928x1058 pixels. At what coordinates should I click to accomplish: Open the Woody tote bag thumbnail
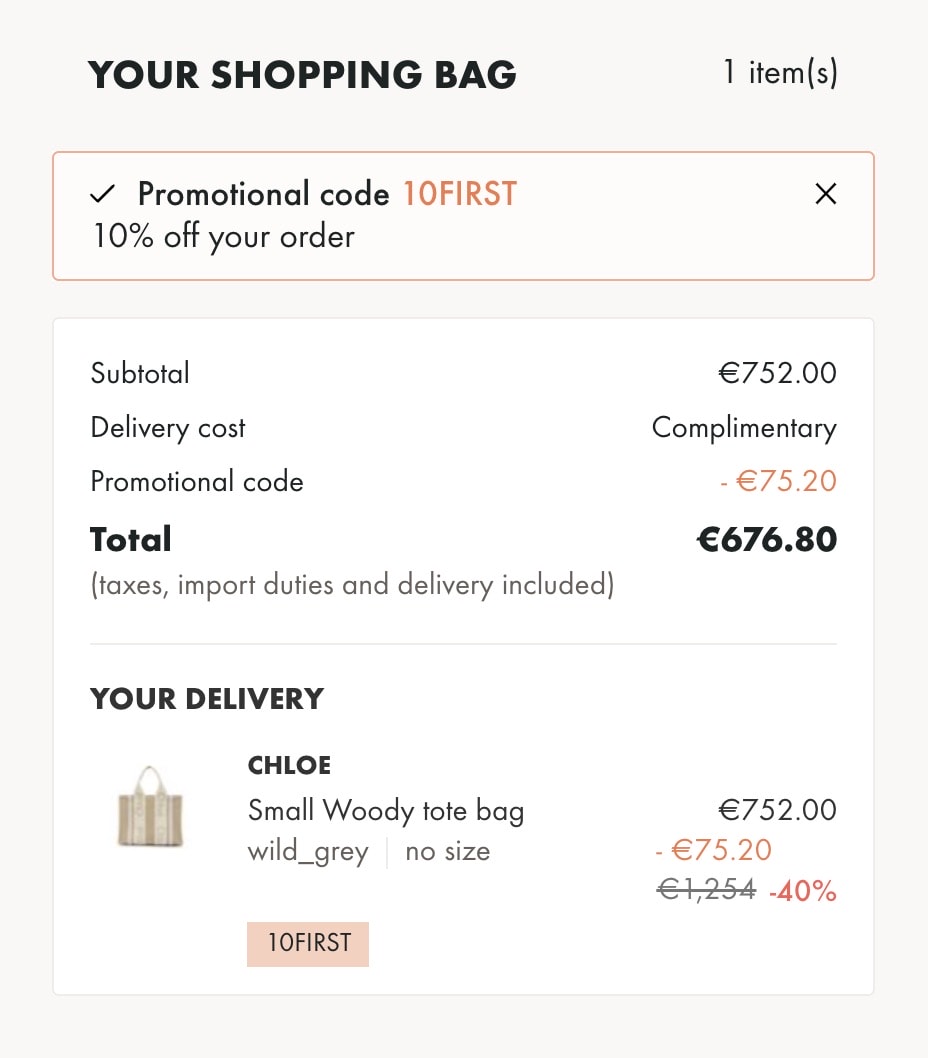pyautogui.click(x=150, y=807)
